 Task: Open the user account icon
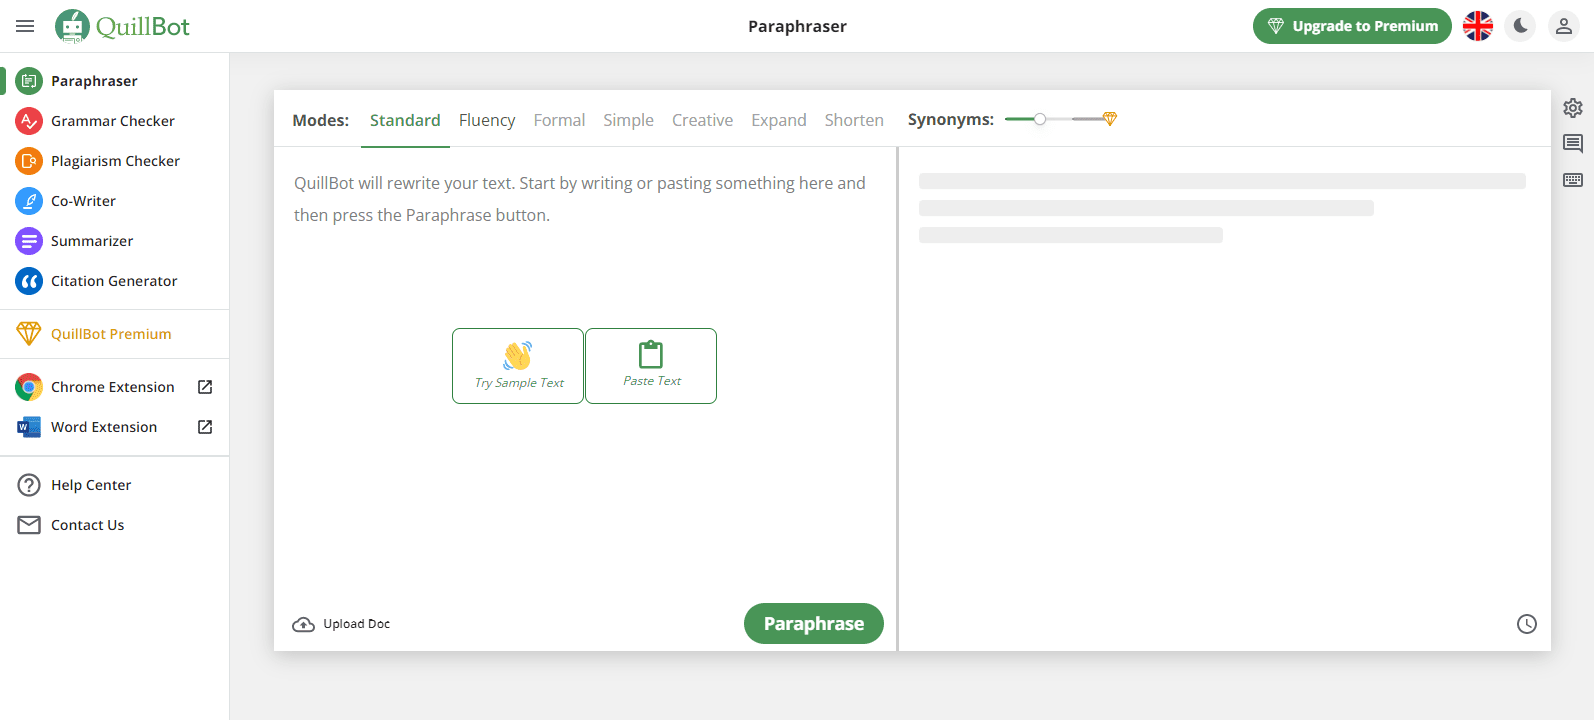[1564, 26]
